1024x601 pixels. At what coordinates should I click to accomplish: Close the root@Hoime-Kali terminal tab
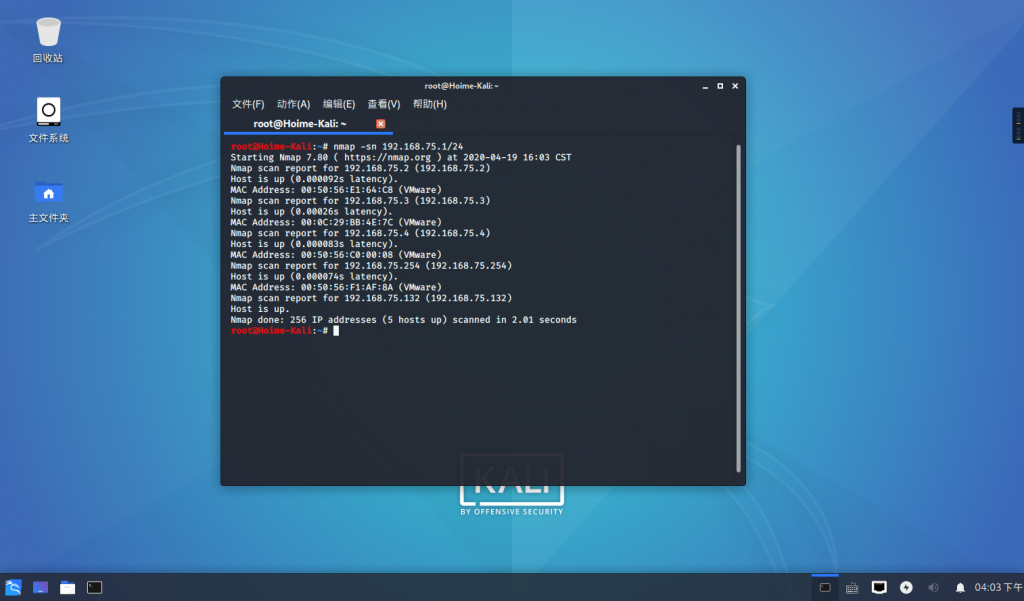click(381, 123)
